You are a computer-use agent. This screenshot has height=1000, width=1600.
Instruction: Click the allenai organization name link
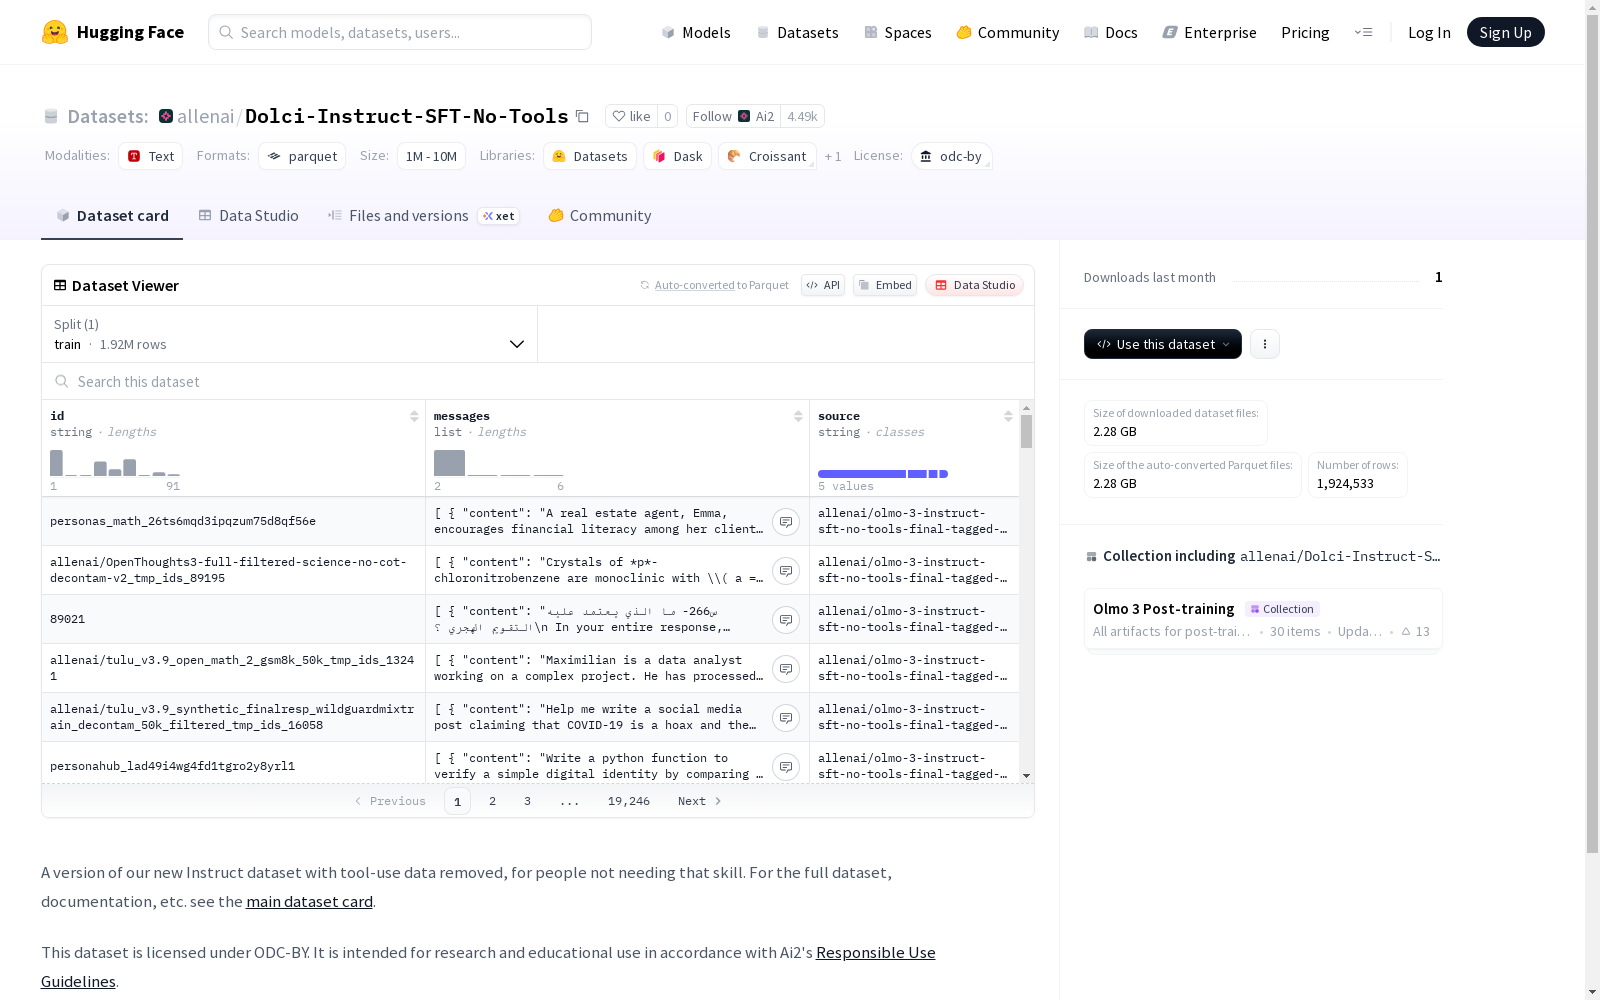[205, 116]
